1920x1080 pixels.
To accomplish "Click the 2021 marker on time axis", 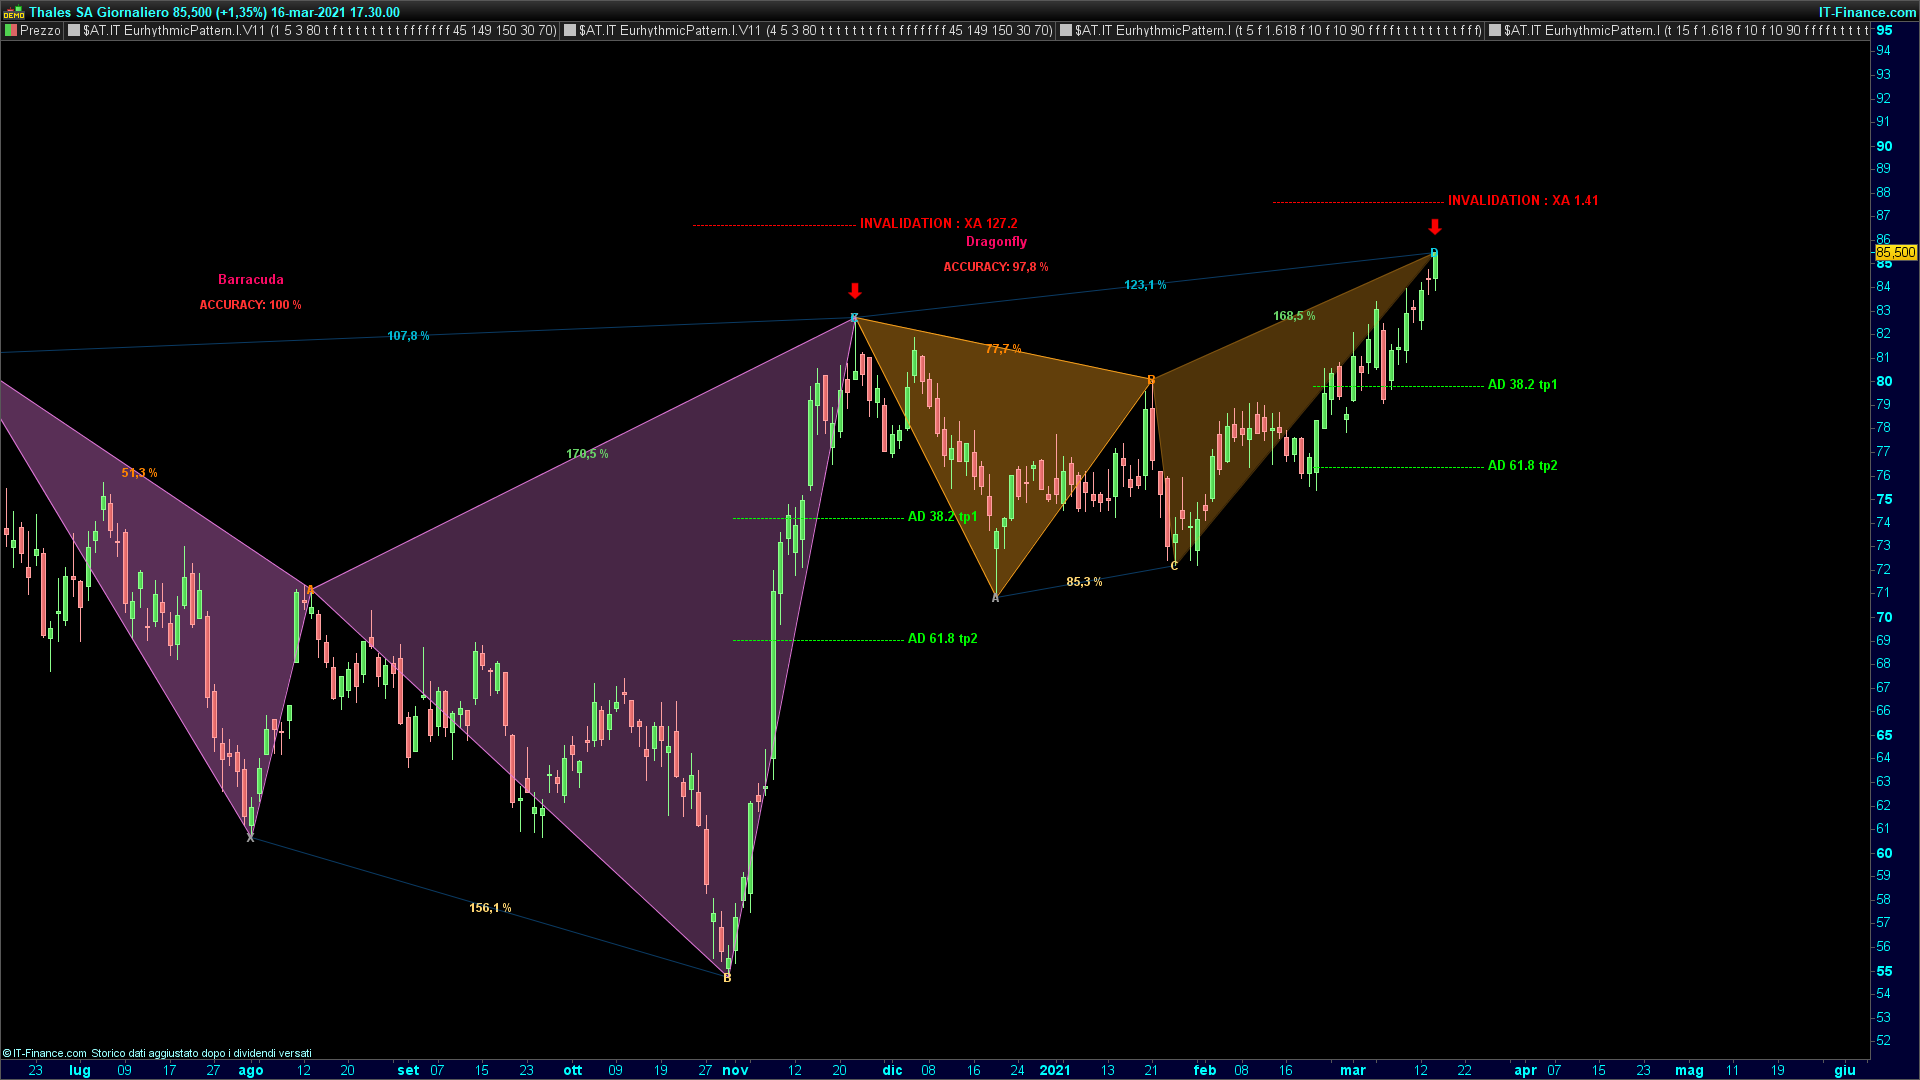I will click(x=1055, y=1070).
